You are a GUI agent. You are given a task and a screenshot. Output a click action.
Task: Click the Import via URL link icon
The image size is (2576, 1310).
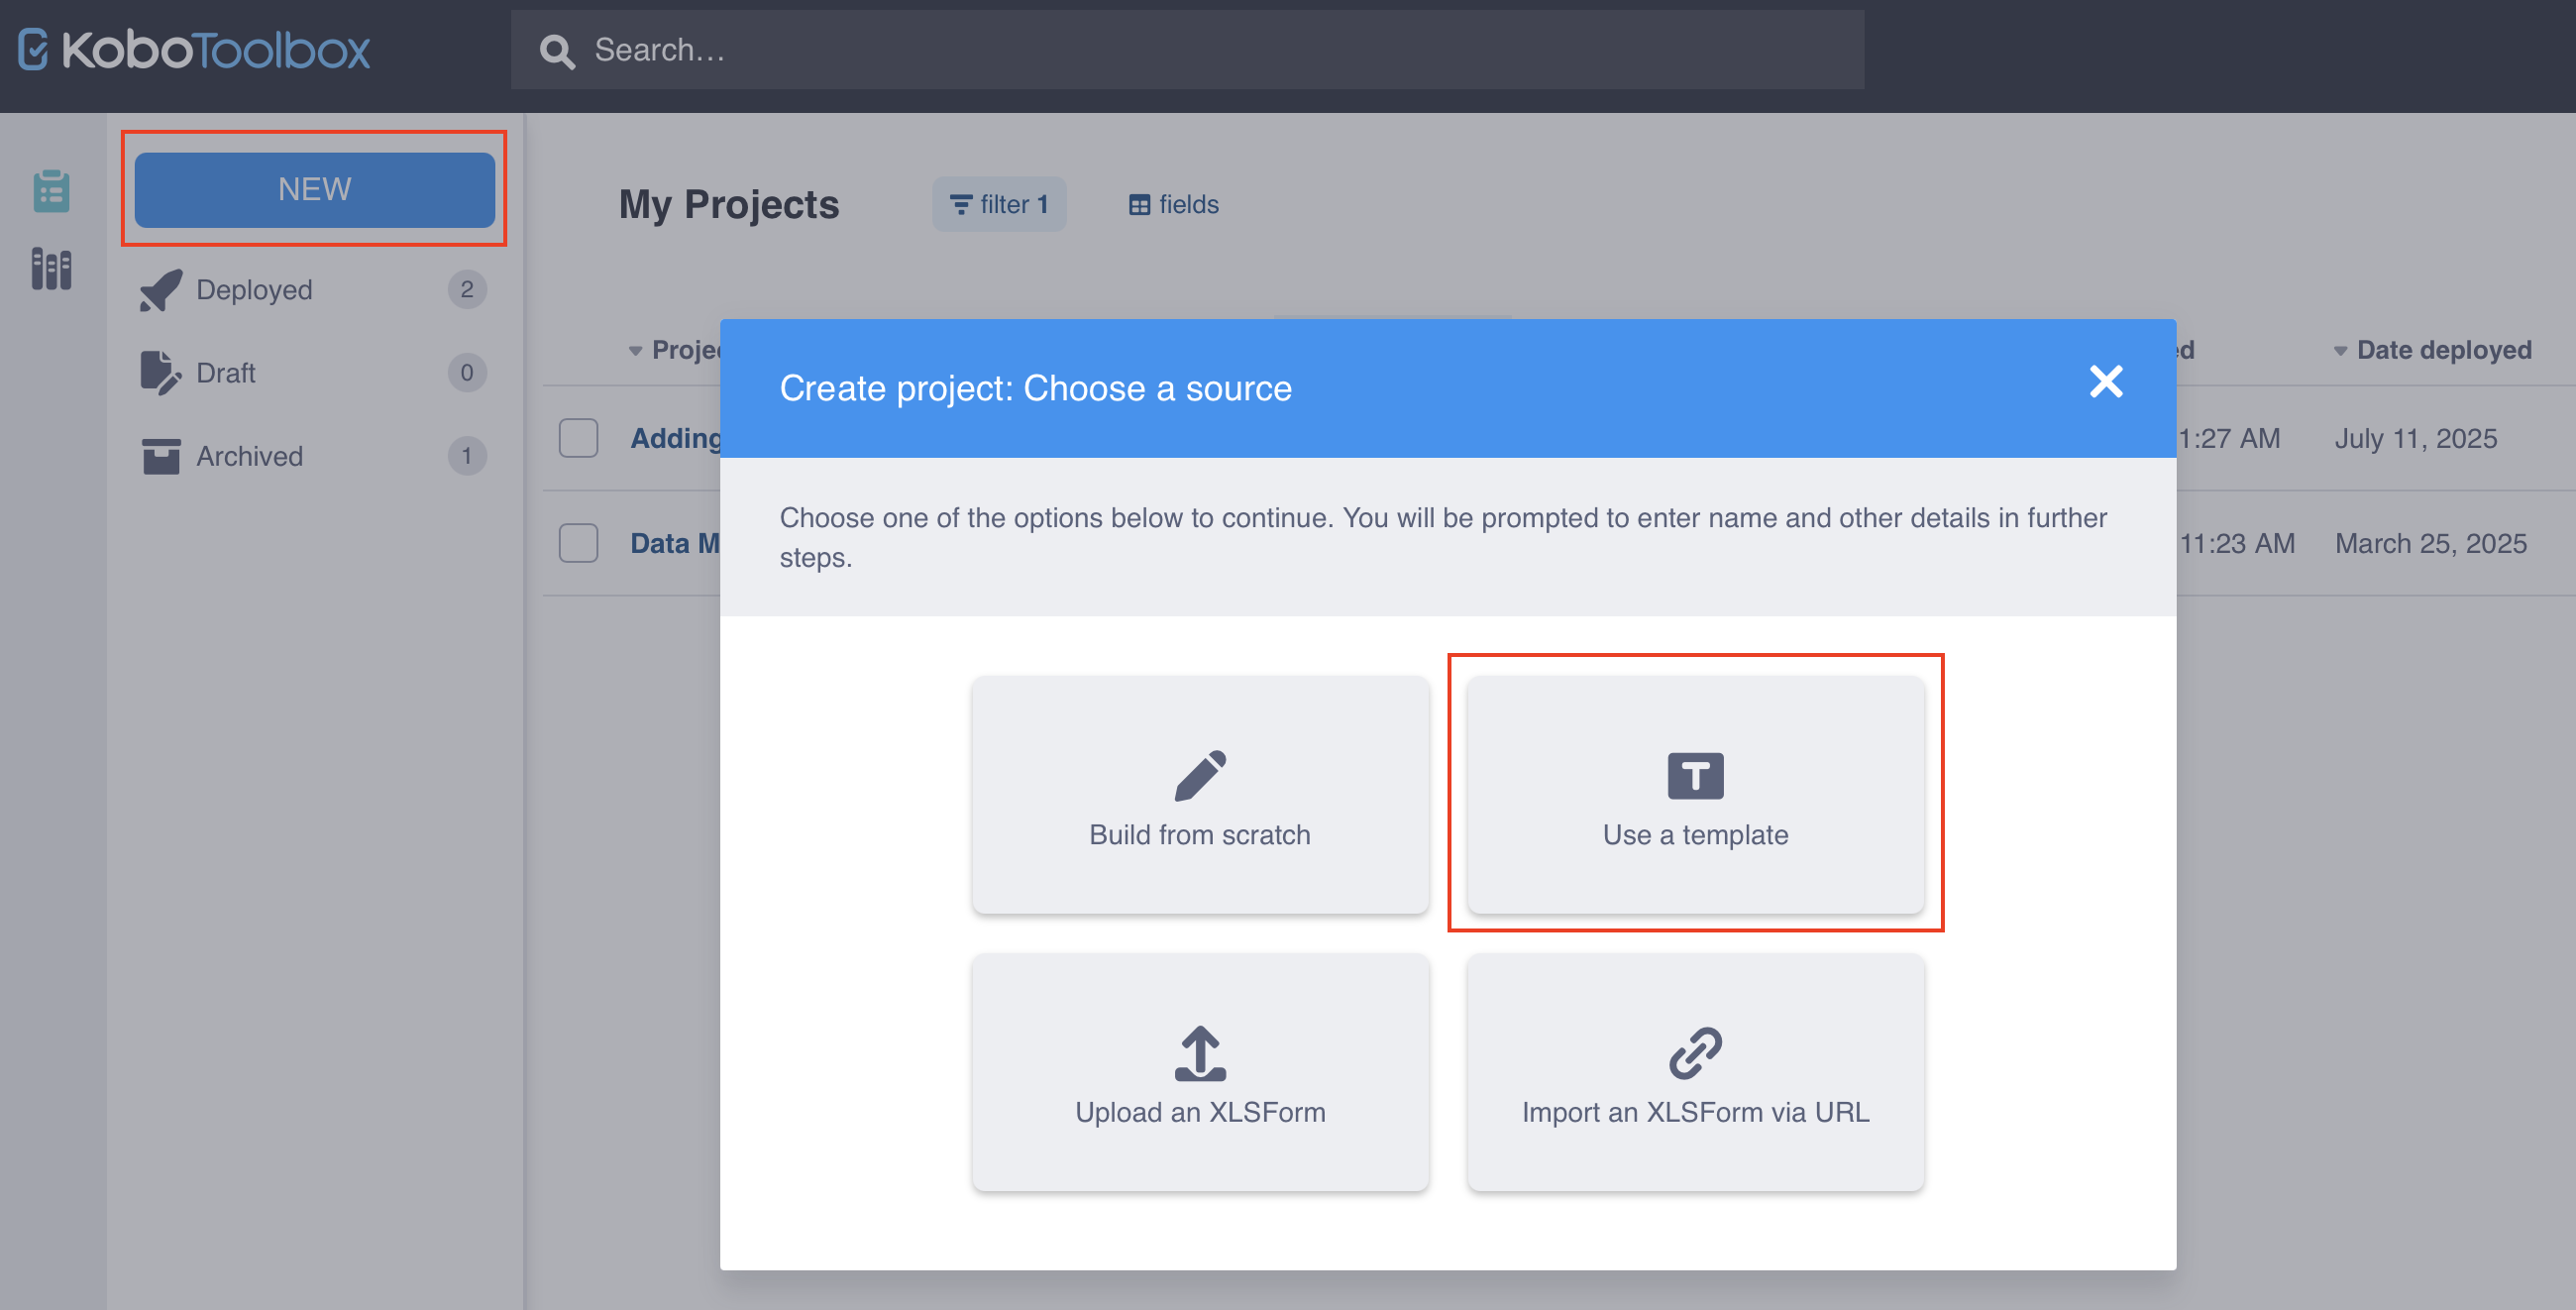(x=1694, y=1053)
